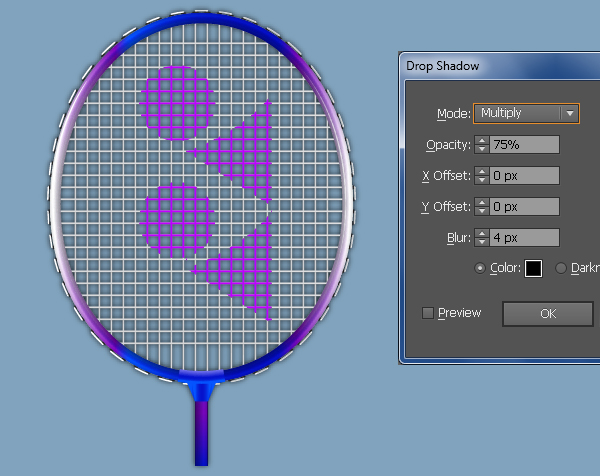Enable the Preview checkbox
Viewport: 600px width, 476px height.
[428, 313]
